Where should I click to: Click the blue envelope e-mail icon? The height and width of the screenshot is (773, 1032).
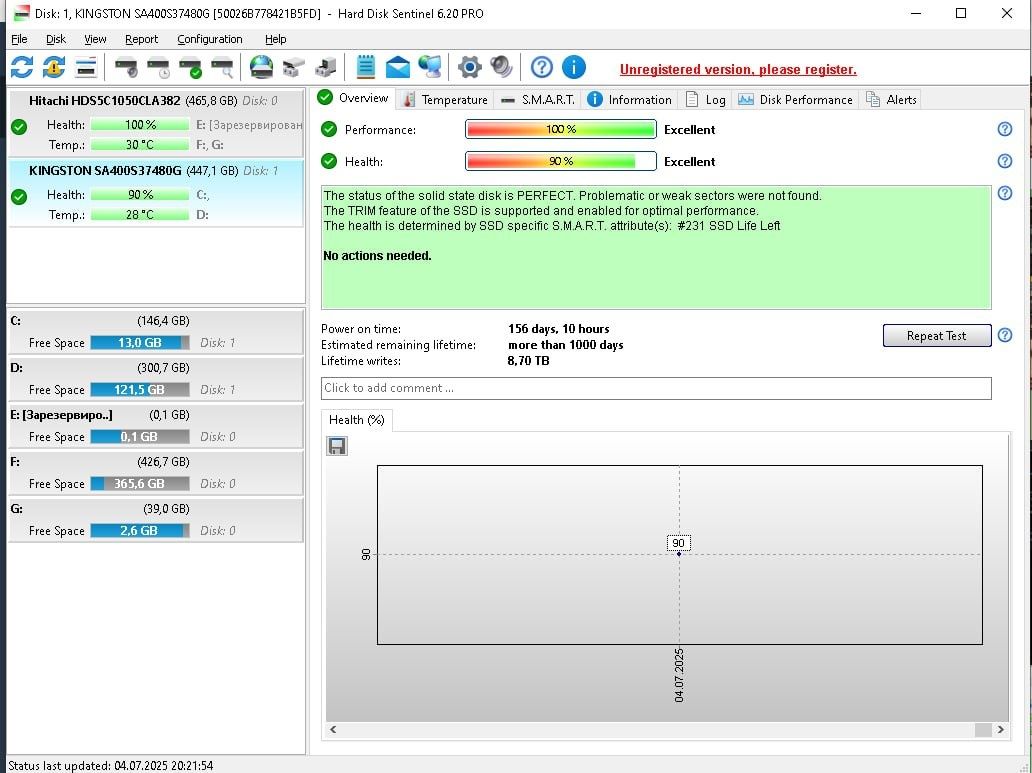398,67
